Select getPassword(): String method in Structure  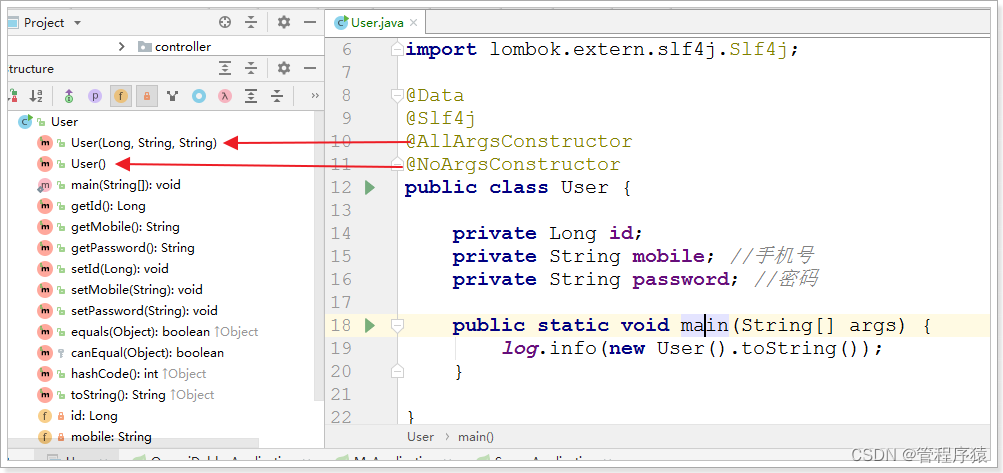[x=132, y=248]
